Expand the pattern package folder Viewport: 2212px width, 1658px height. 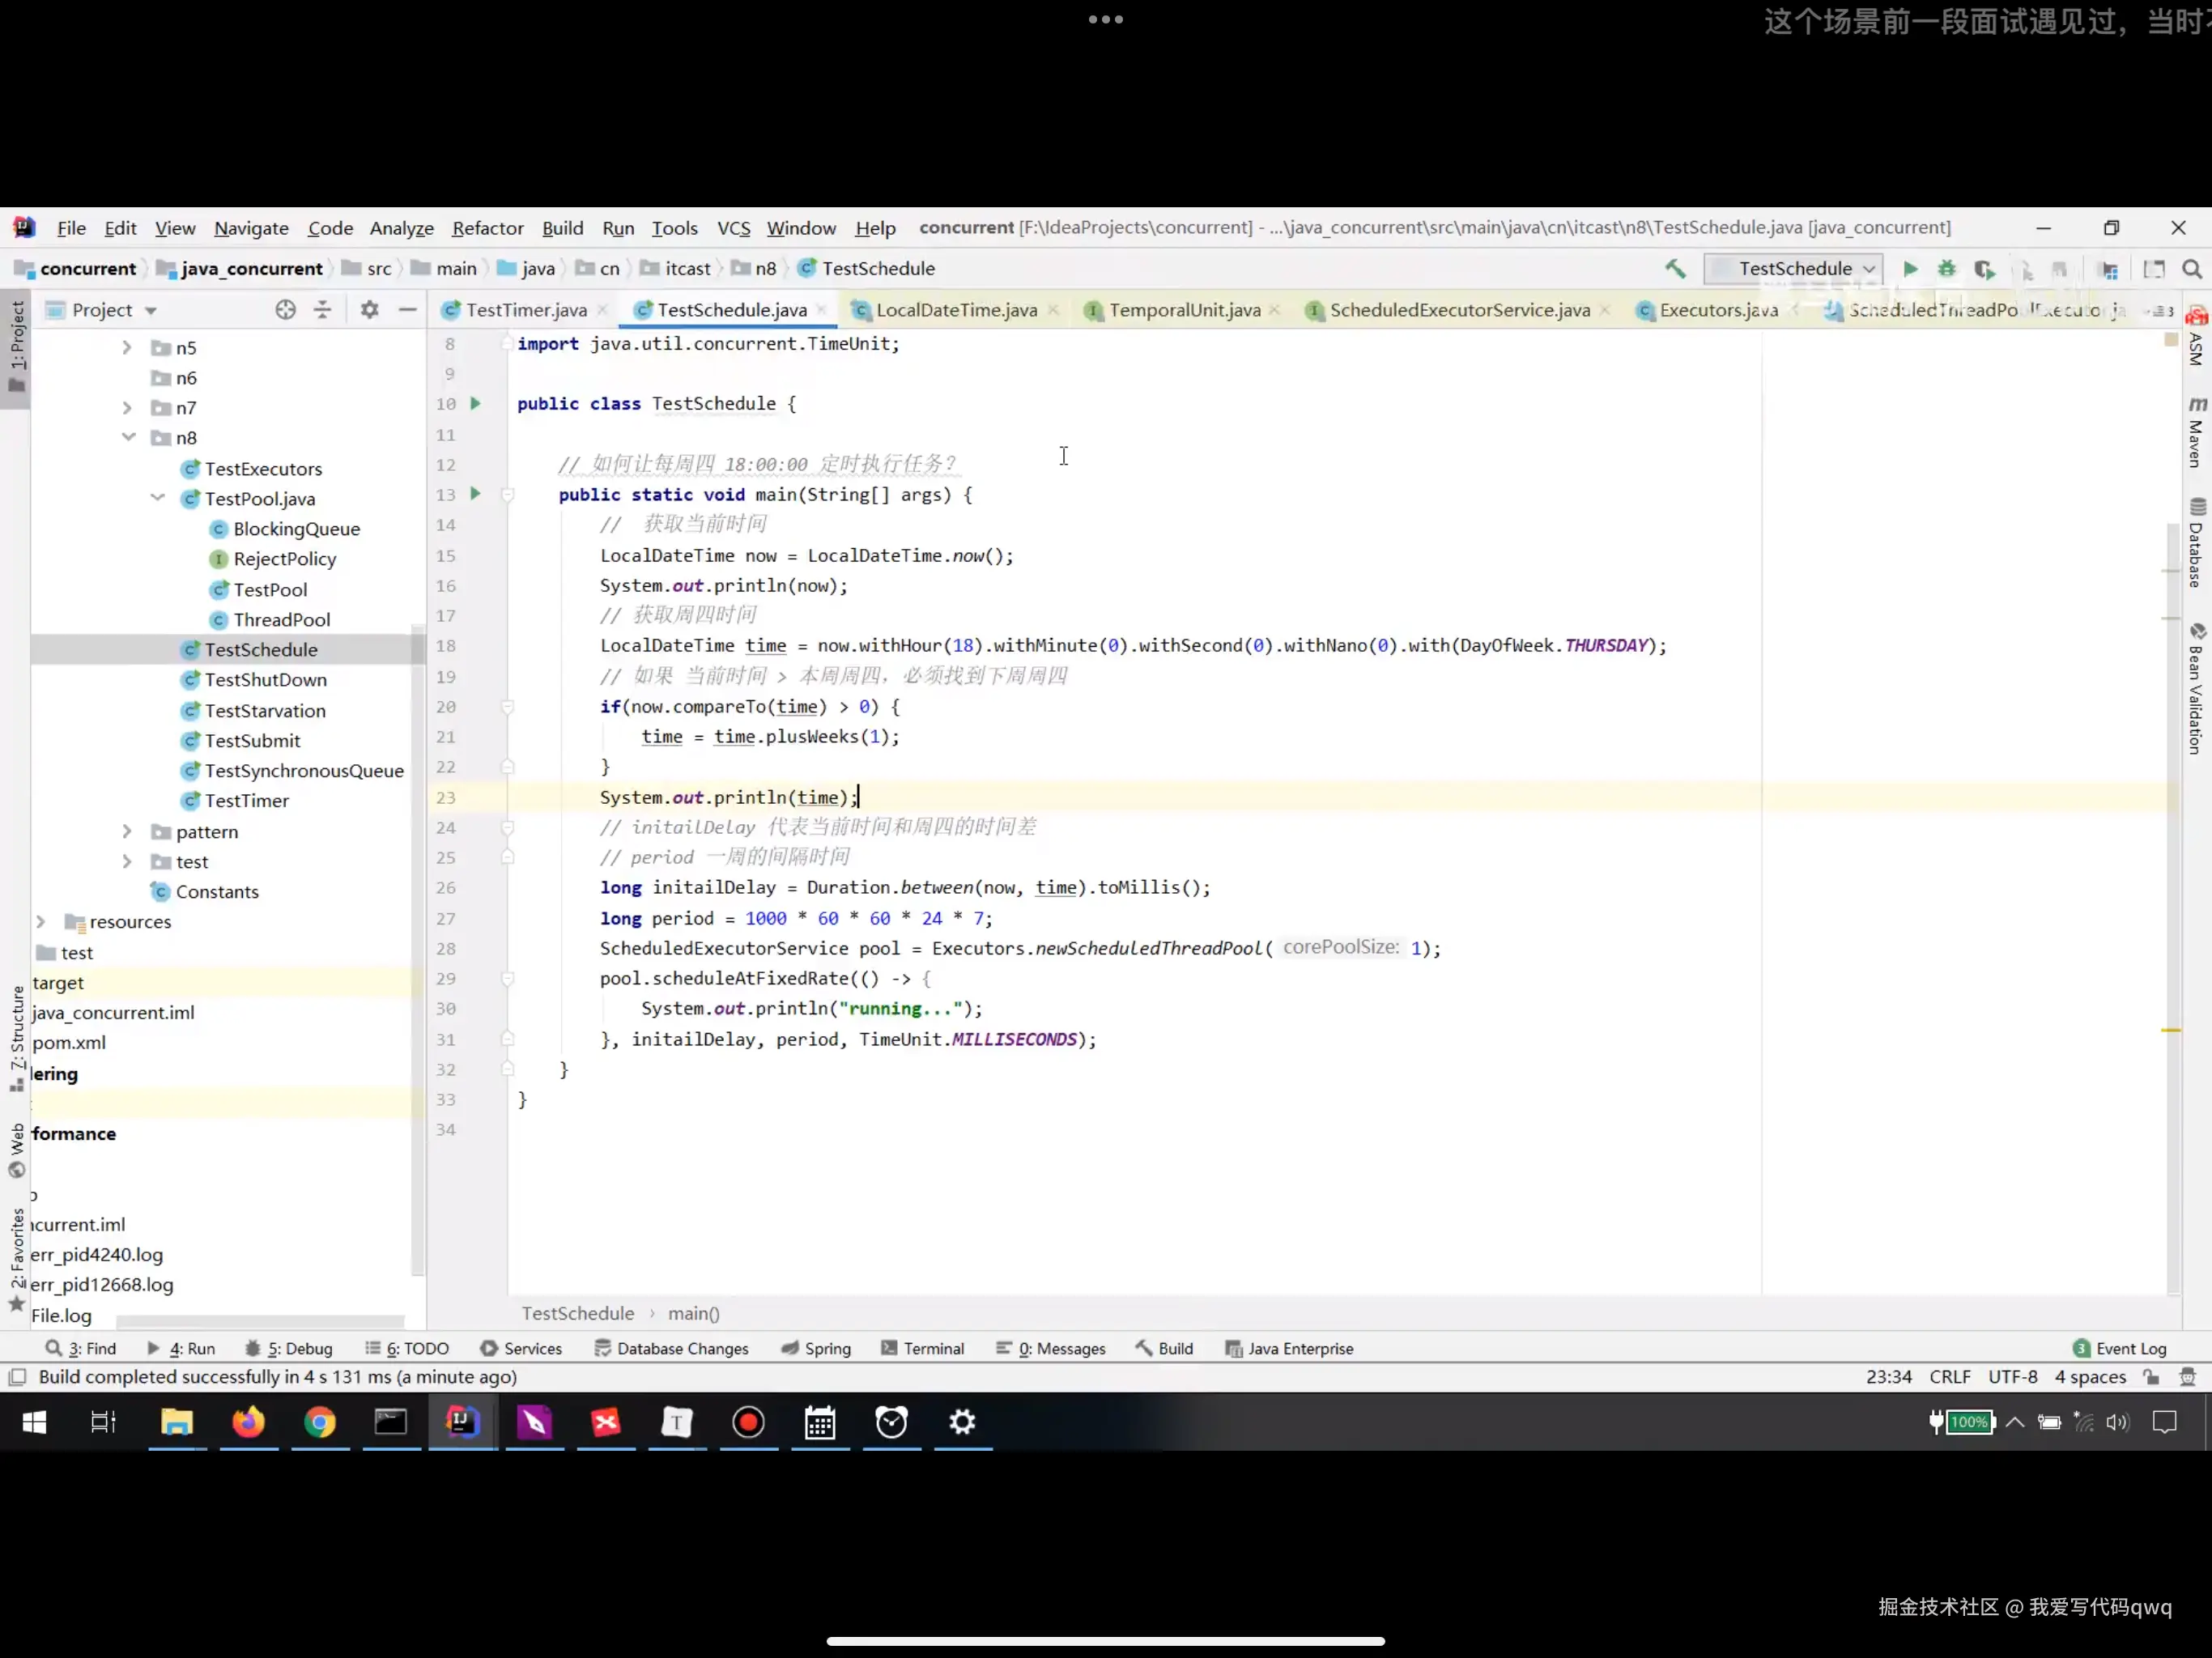127,832
